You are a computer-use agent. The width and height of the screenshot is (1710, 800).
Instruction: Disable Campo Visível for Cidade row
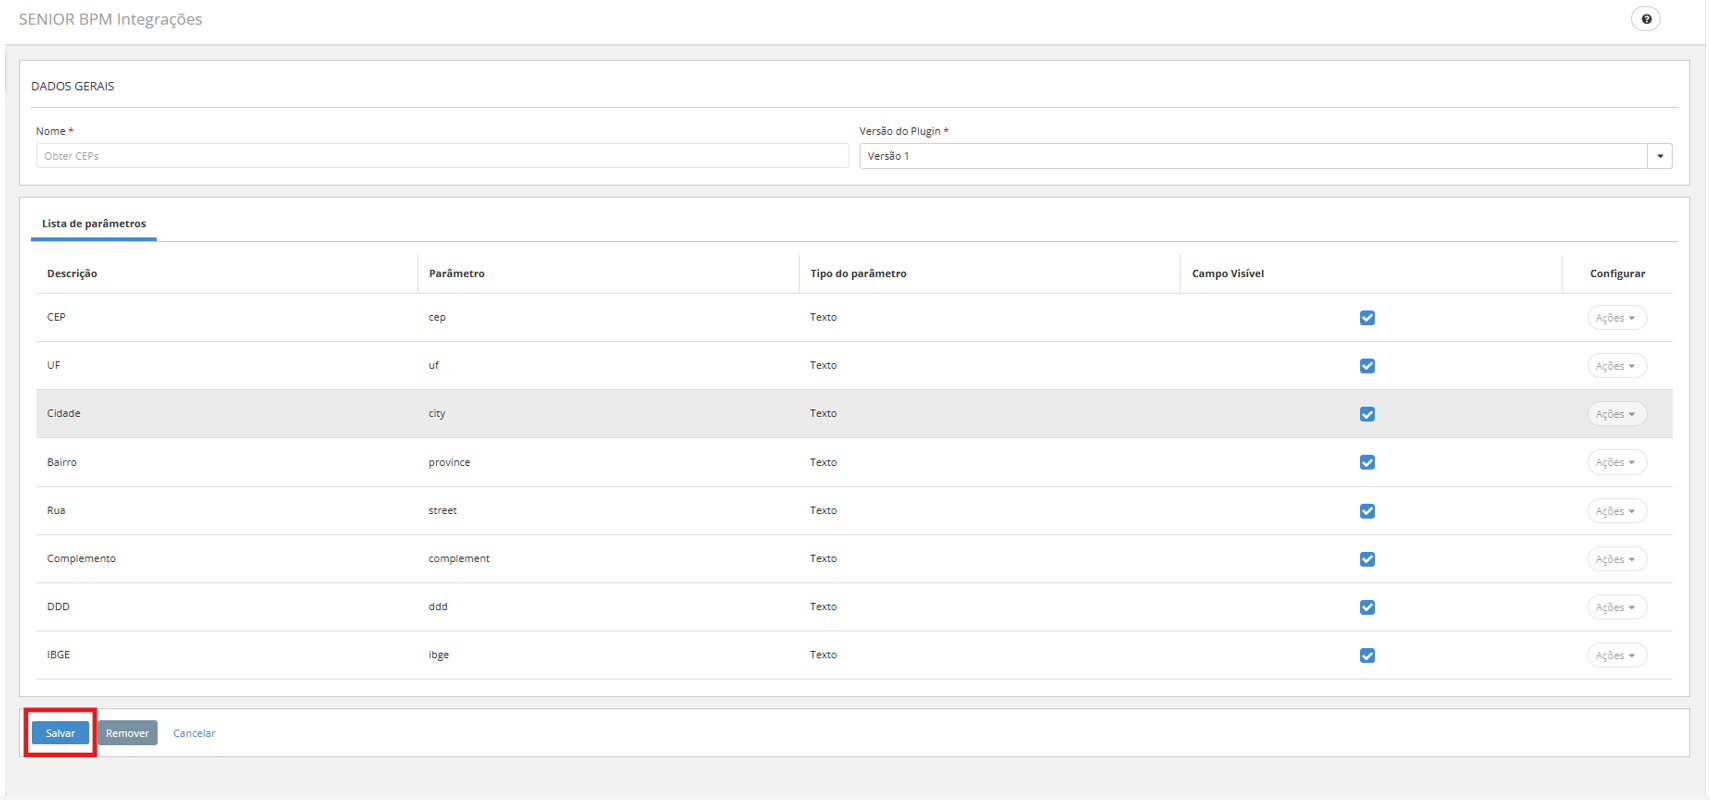pos(1367,414)
